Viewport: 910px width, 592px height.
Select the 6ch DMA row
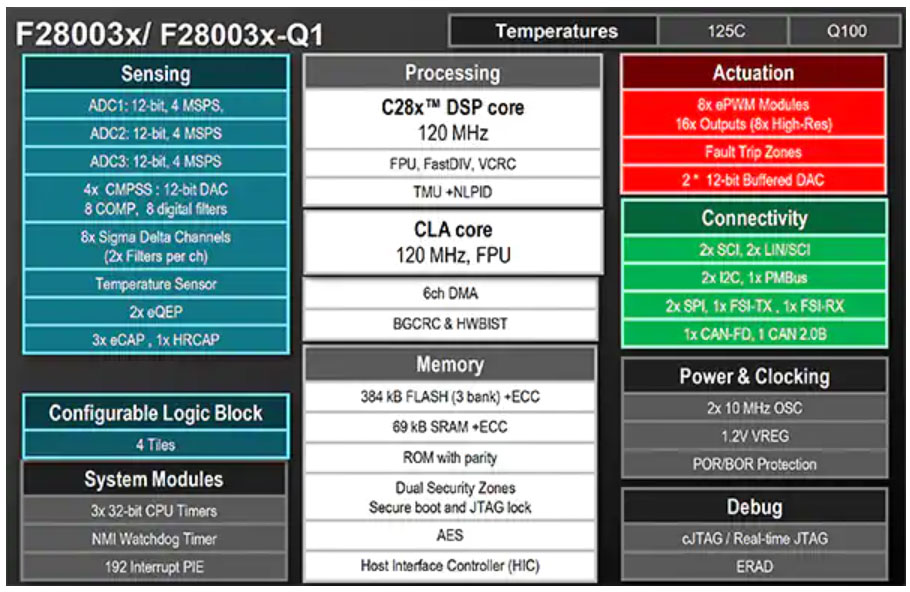point(450,294)
